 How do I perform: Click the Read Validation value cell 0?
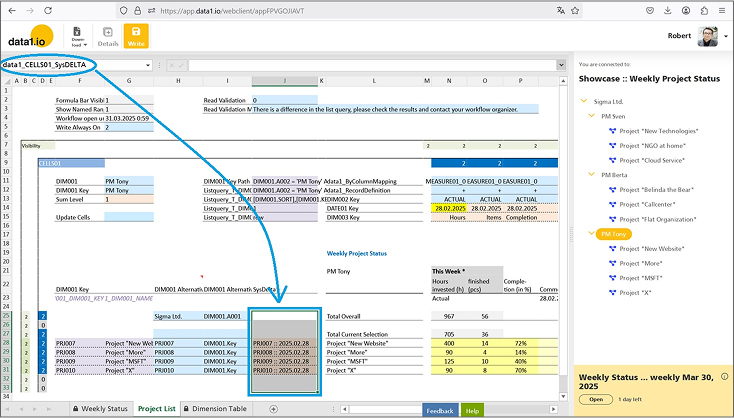pos(285,100)
